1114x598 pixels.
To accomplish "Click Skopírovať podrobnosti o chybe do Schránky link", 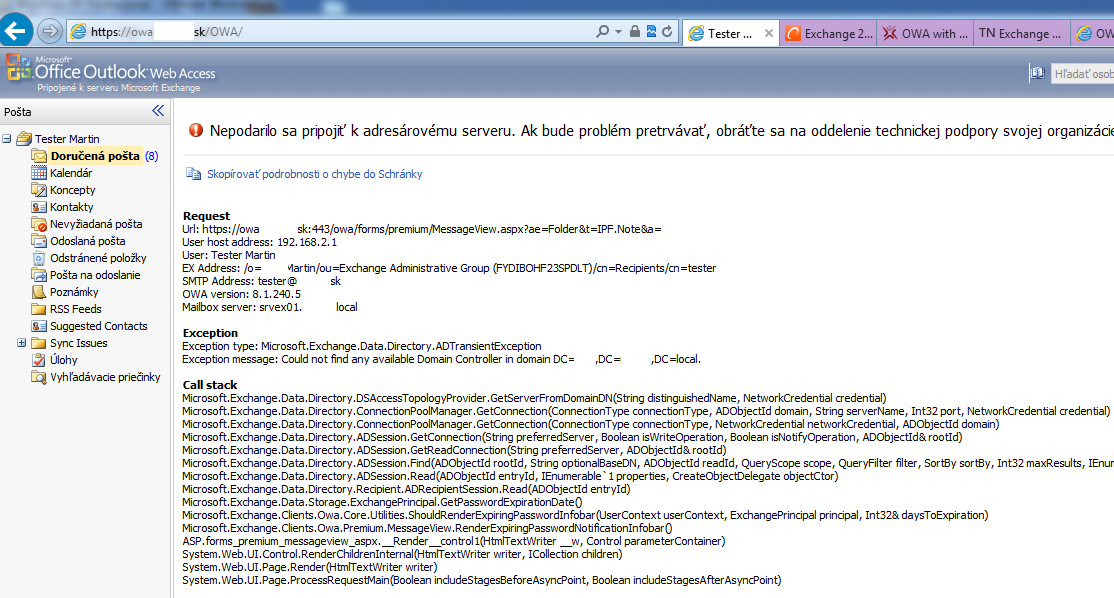I will pyautogui.click(x=315, y=174).
